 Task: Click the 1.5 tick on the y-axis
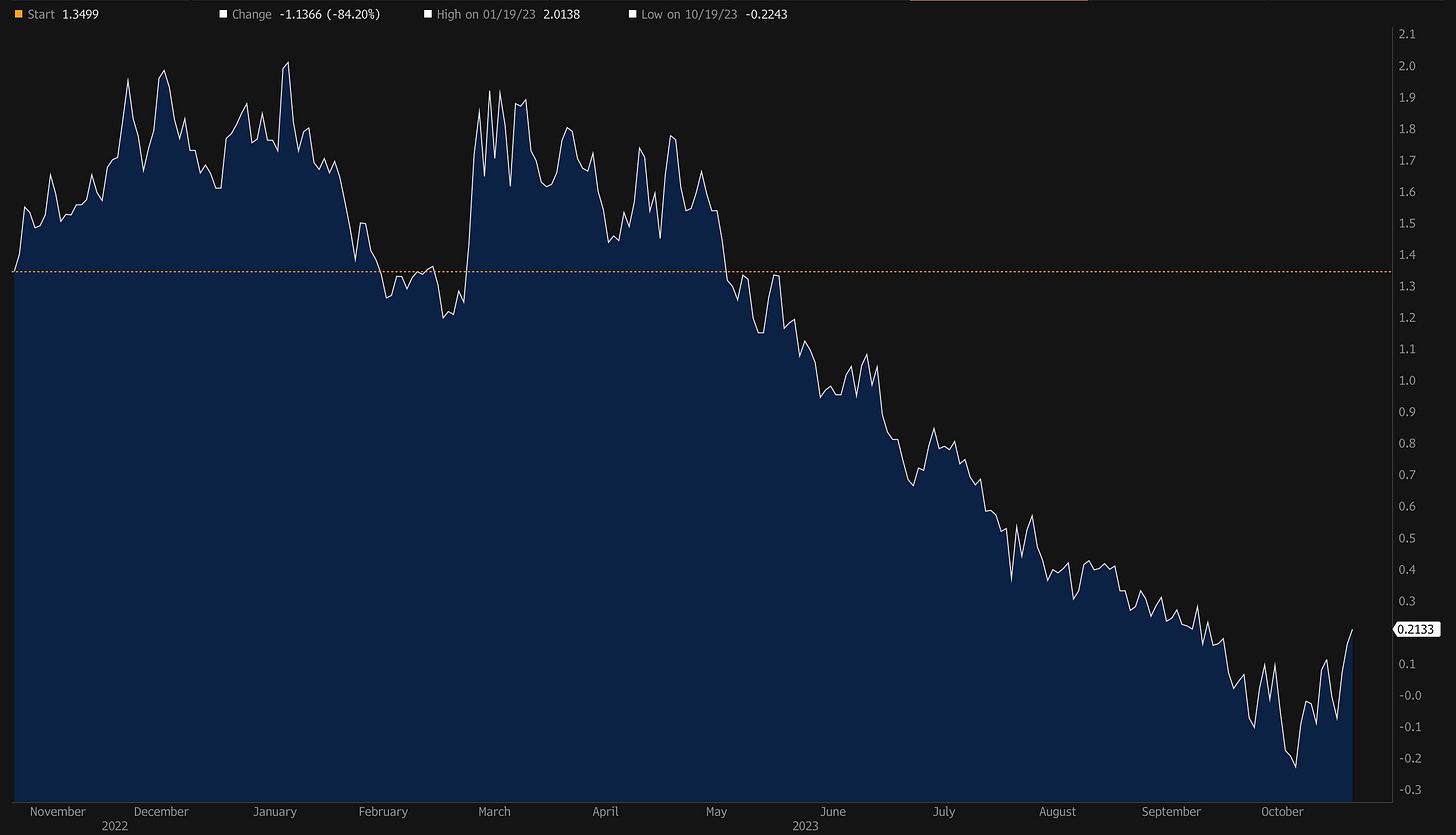[x=1407, y=223]
